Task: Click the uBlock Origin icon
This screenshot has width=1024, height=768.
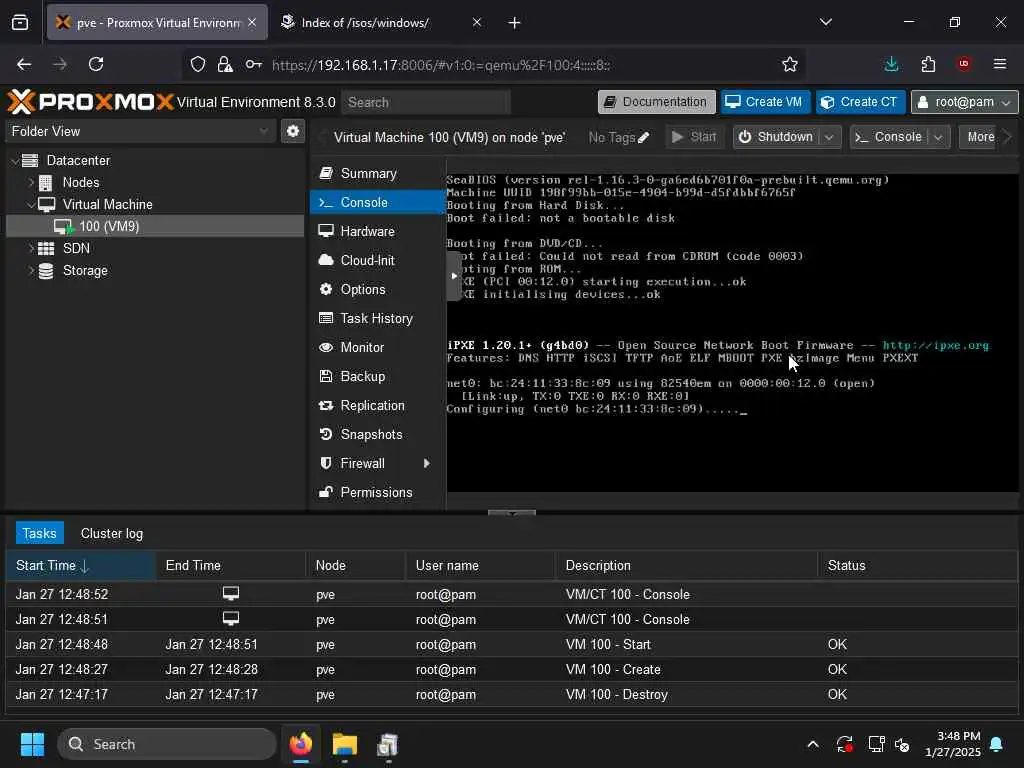Action: (x=964, y=64)
